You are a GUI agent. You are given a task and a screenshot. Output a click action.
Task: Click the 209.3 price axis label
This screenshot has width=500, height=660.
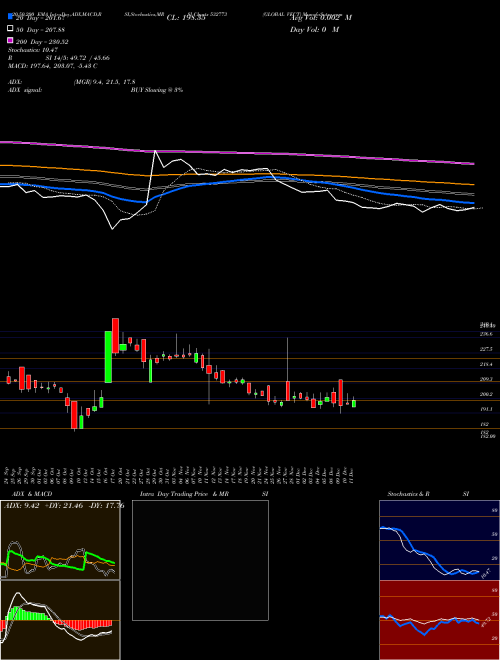pos(487,379)
